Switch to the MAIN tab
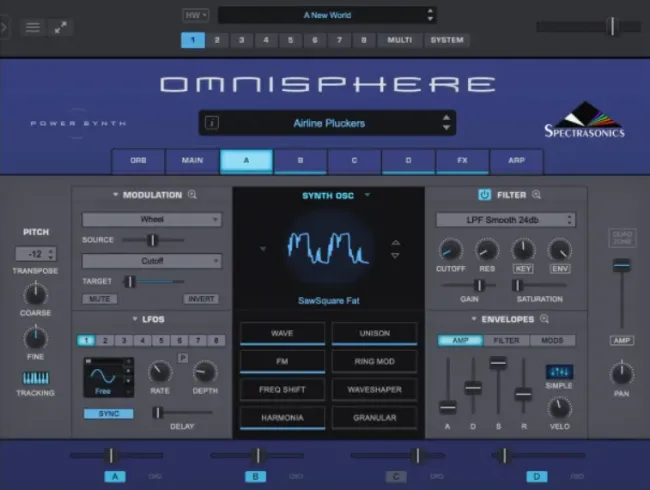 tap(192, 160)
